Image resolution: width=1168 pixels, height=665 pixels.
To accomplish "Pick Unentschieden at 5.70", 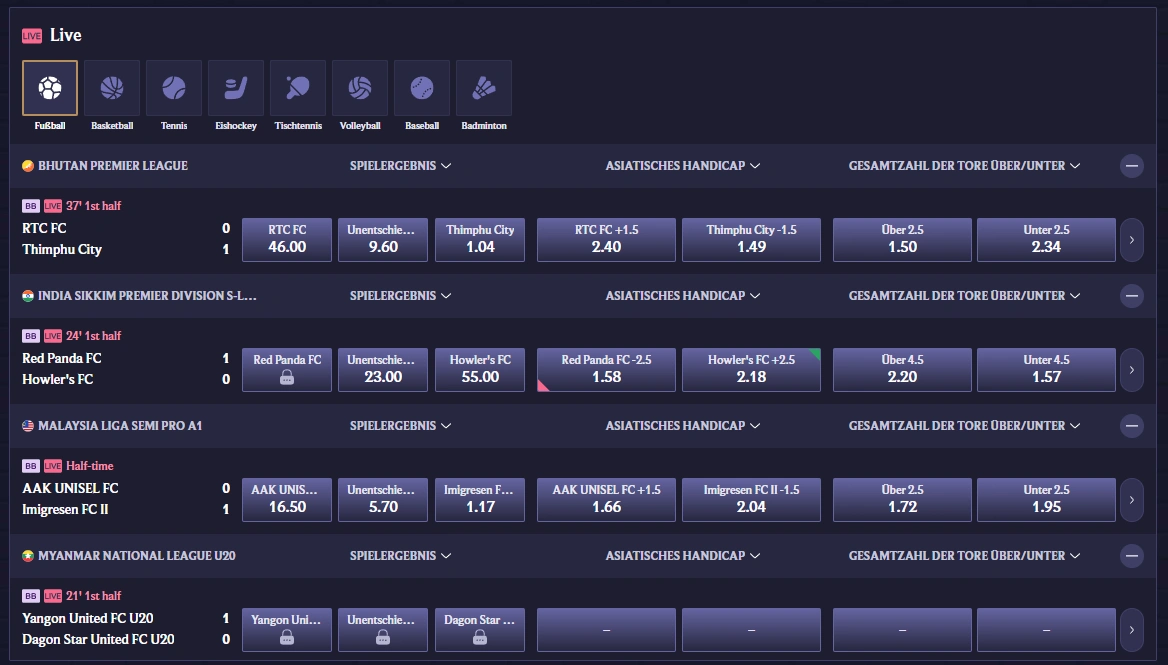I will (383, 500).
